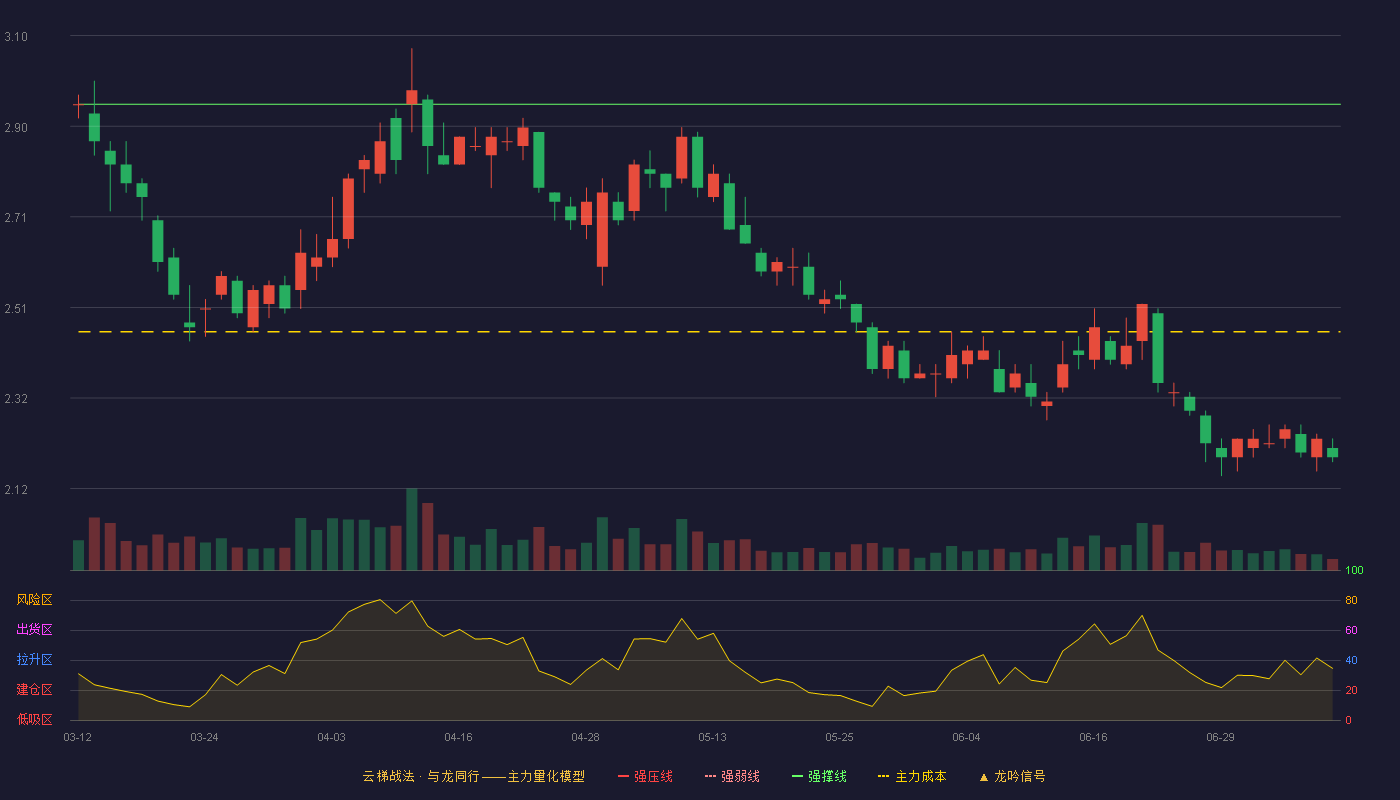
Task: Click the red 20 indicator scale value
Action: coord(1351,690)
